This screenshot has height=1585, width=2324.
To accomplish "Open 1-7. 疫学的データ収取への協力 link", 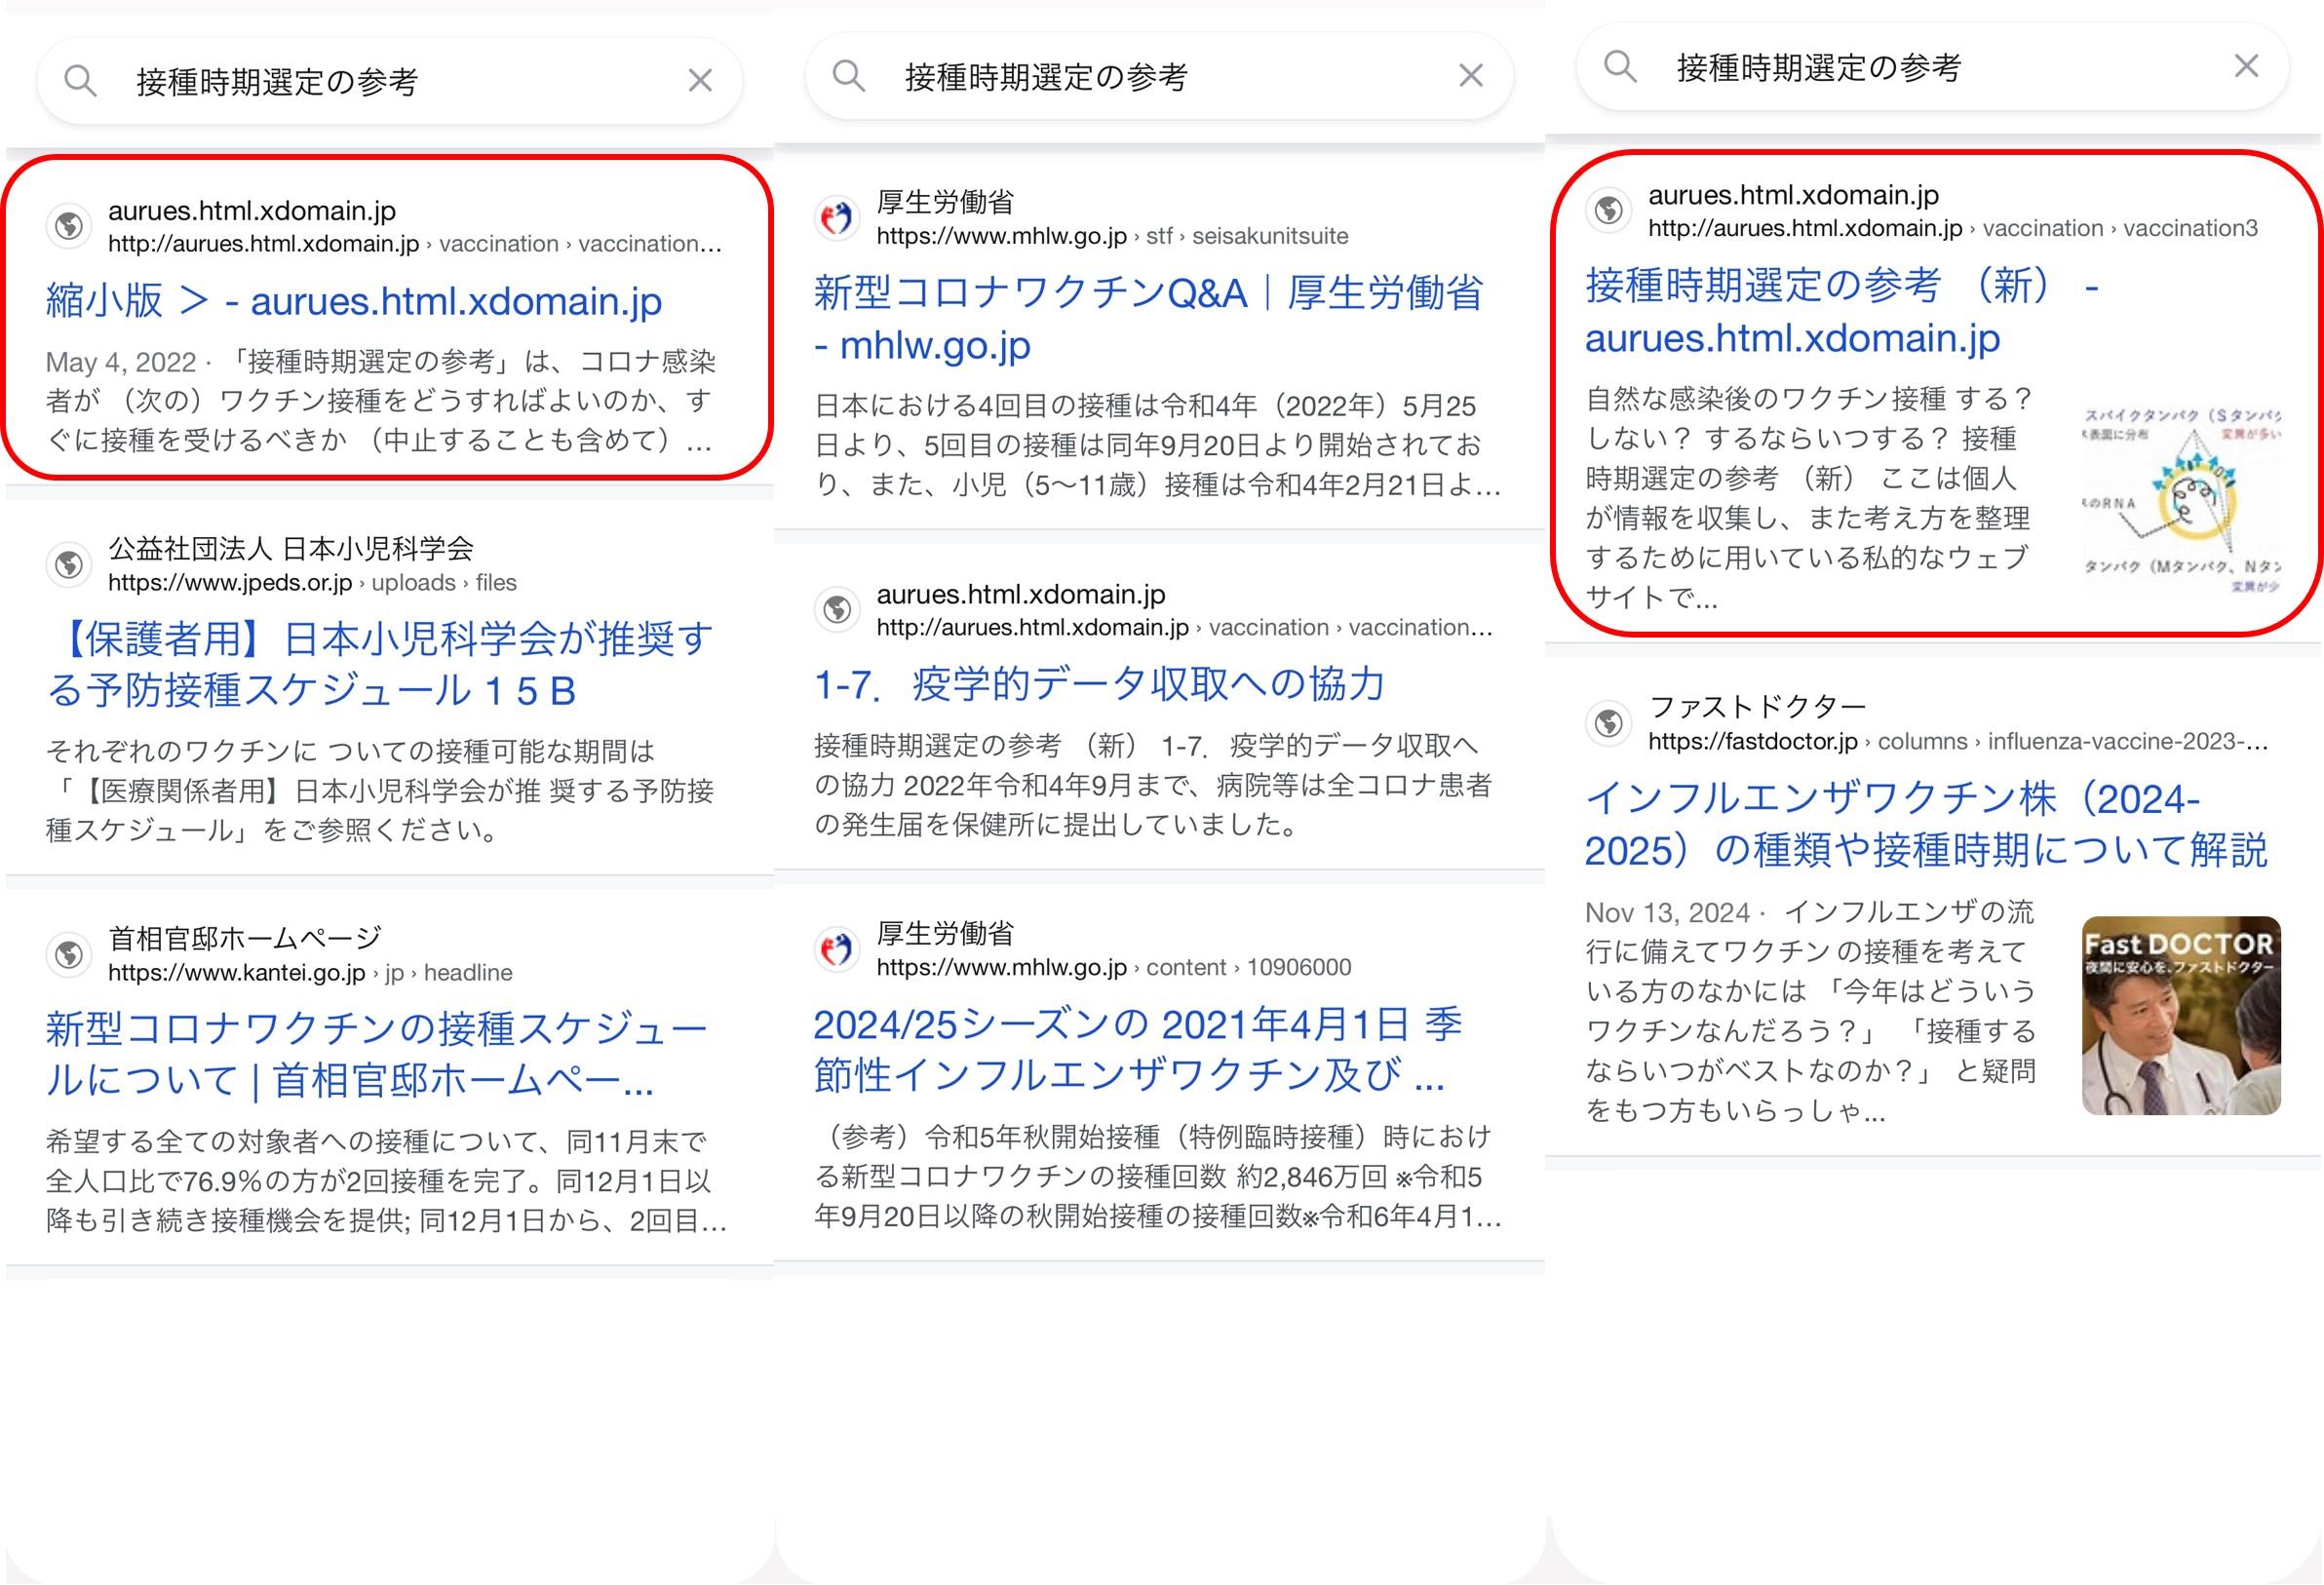I will pos(1099,684).
